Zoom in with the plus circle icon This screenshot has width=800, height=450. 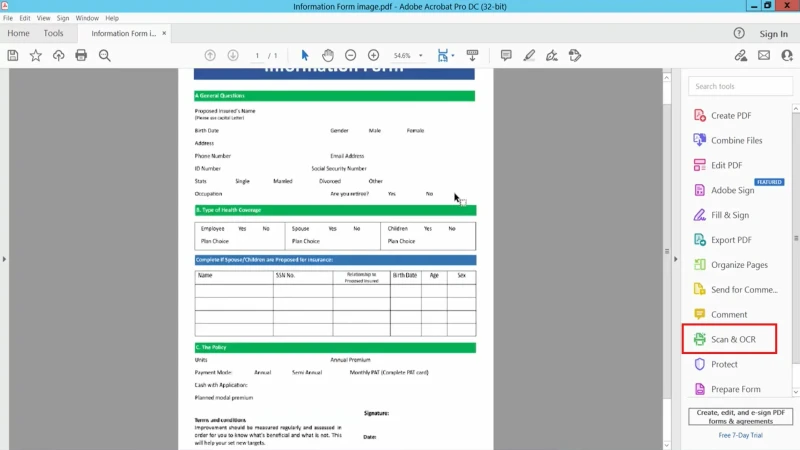(x=373, y=55)
